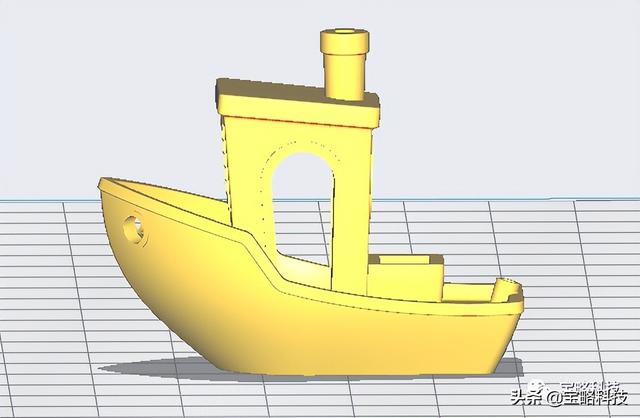Image resolution: width=640 pixels, height=418 pixels.
Task: Click the build plate grid right of boat
Action: (580, 260)
